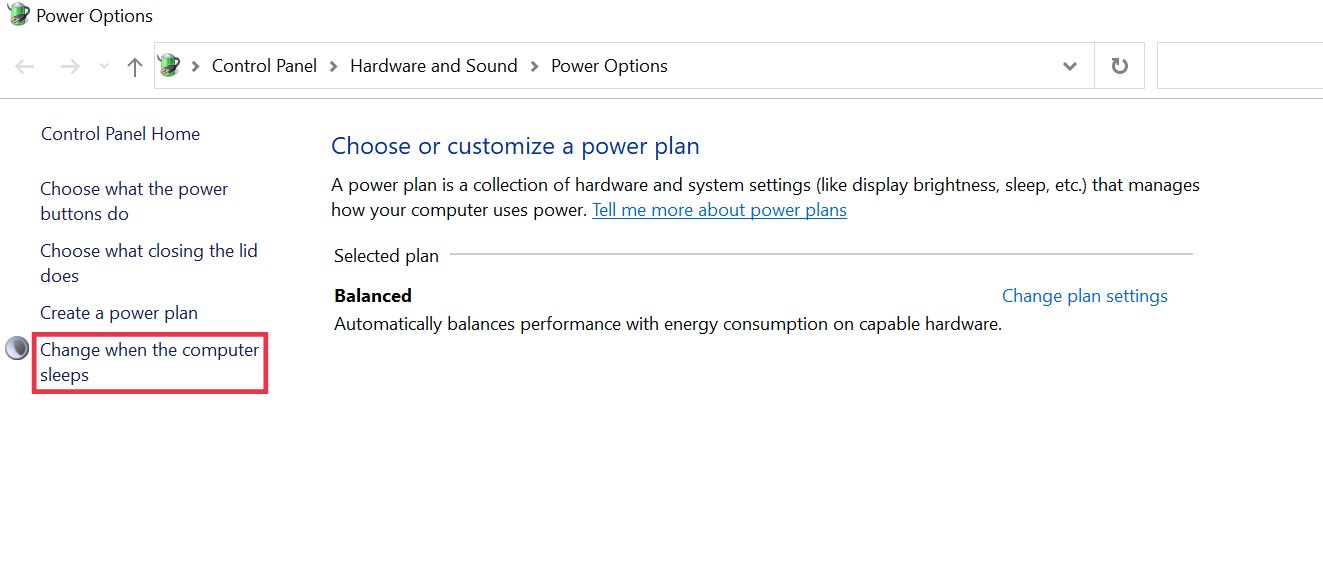This screenshot has height=564, width=1323.
Task: Select Choose what closing the lid does
Action: tap(148, 263)
